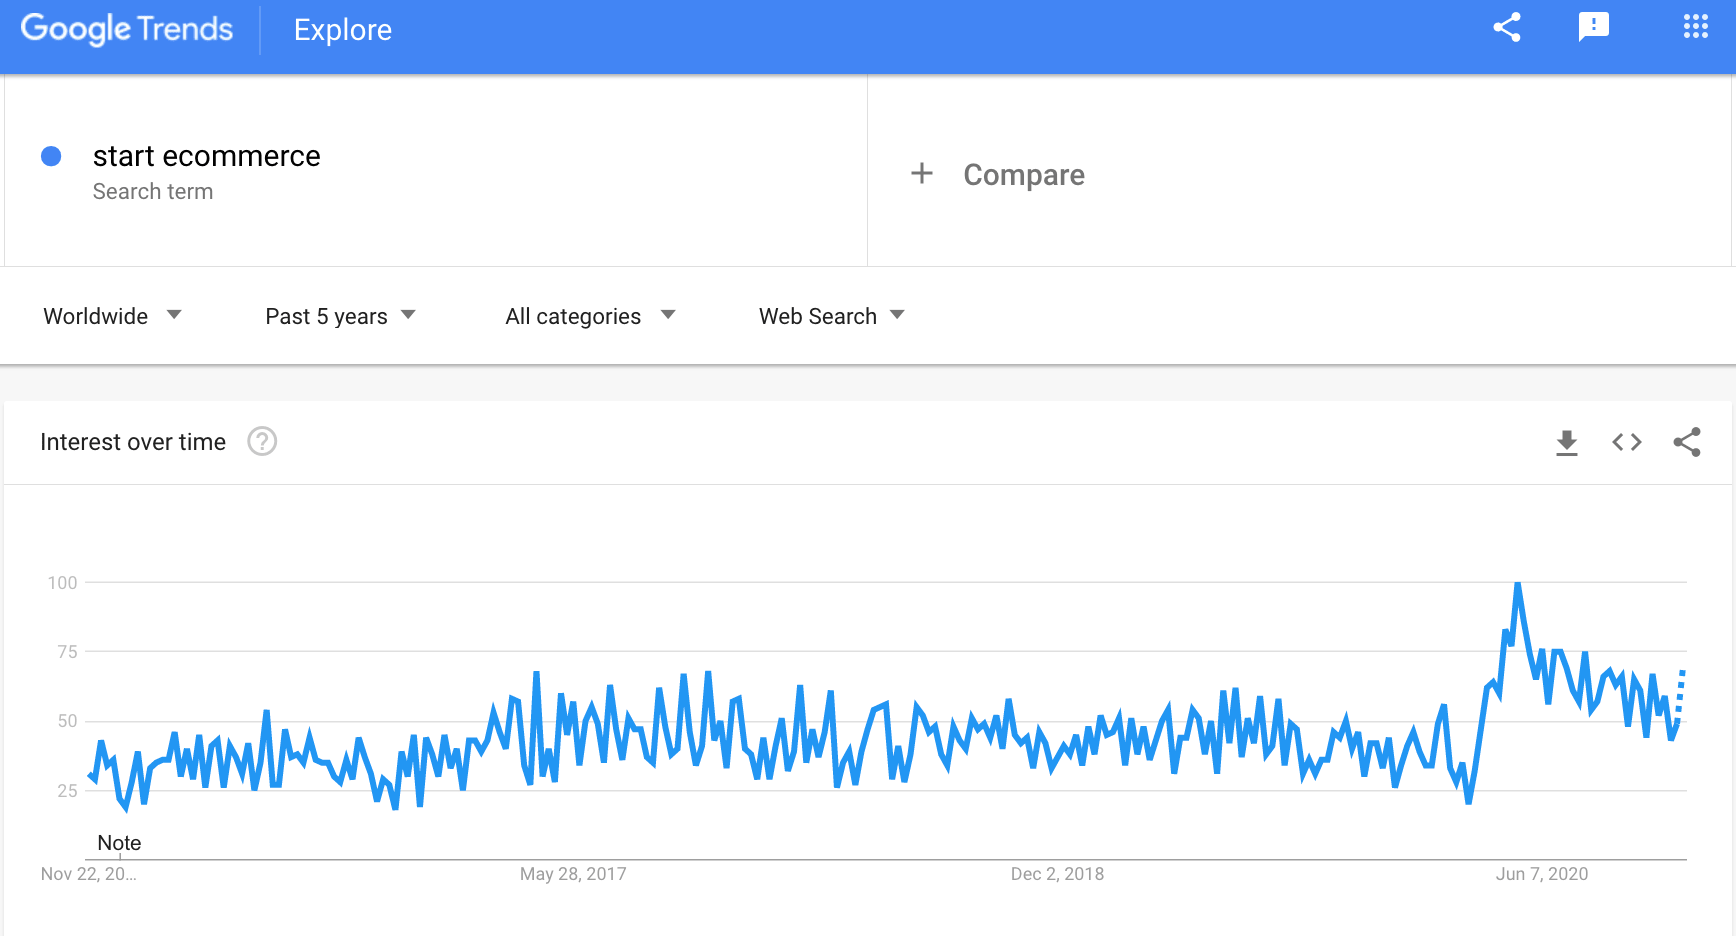The width and height of the screenshot is (1736, 936).
Task: Click the blue color dot of term
Action: (51, 156)
